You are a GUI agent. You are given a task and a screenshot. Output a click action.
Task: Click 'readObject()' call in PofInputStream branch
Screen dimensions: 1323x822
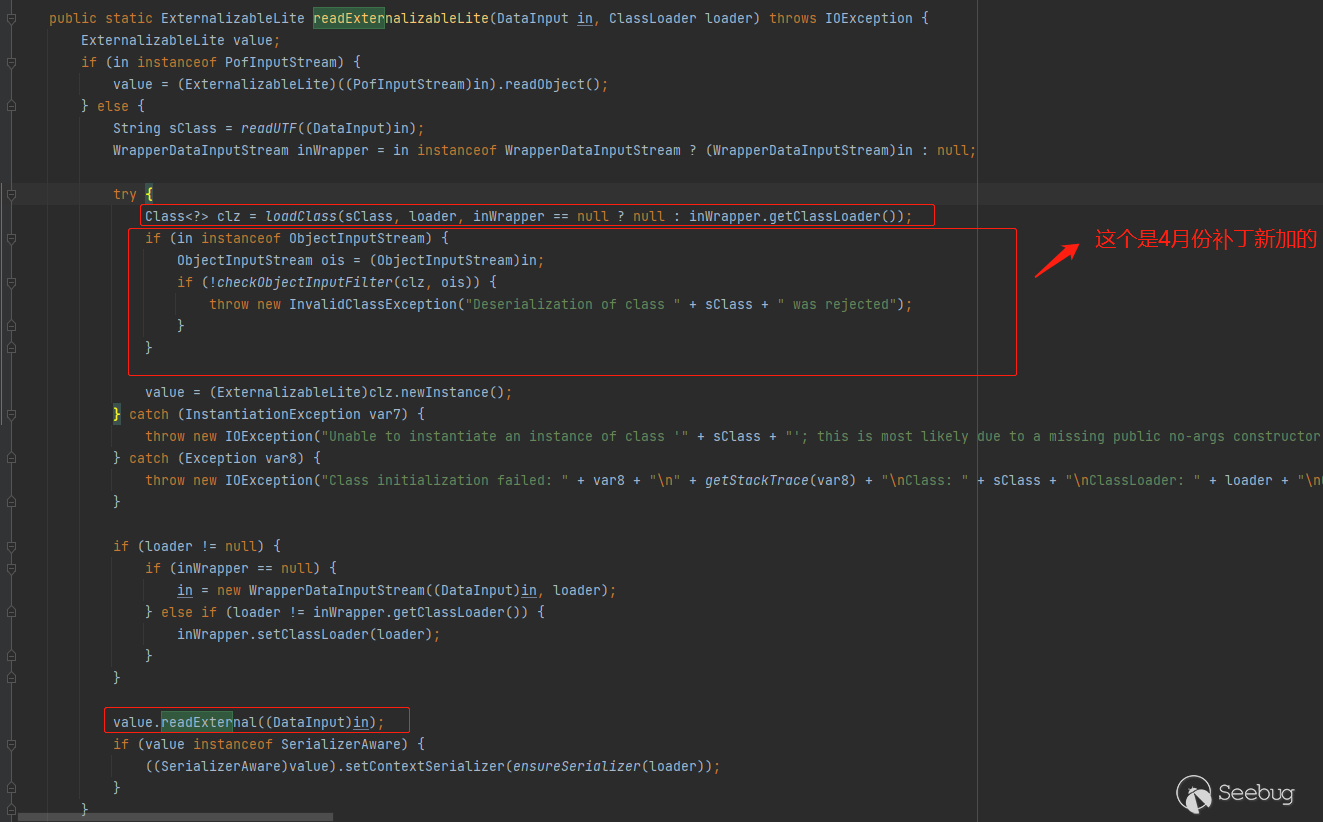pyautogui.click(x=553, y=84)
